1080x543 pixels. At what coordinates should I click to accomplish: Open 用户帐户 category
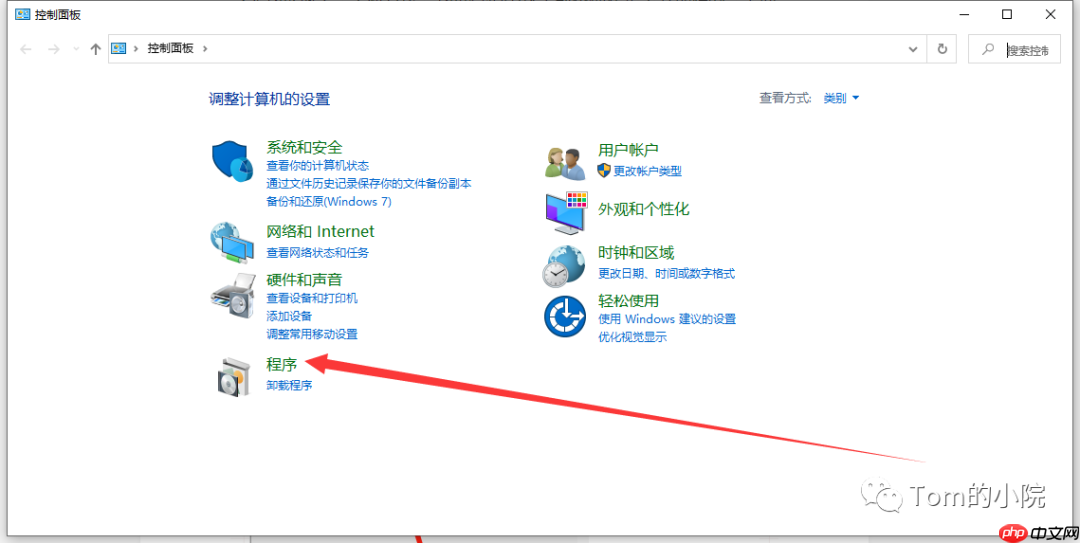pos(628,150)
